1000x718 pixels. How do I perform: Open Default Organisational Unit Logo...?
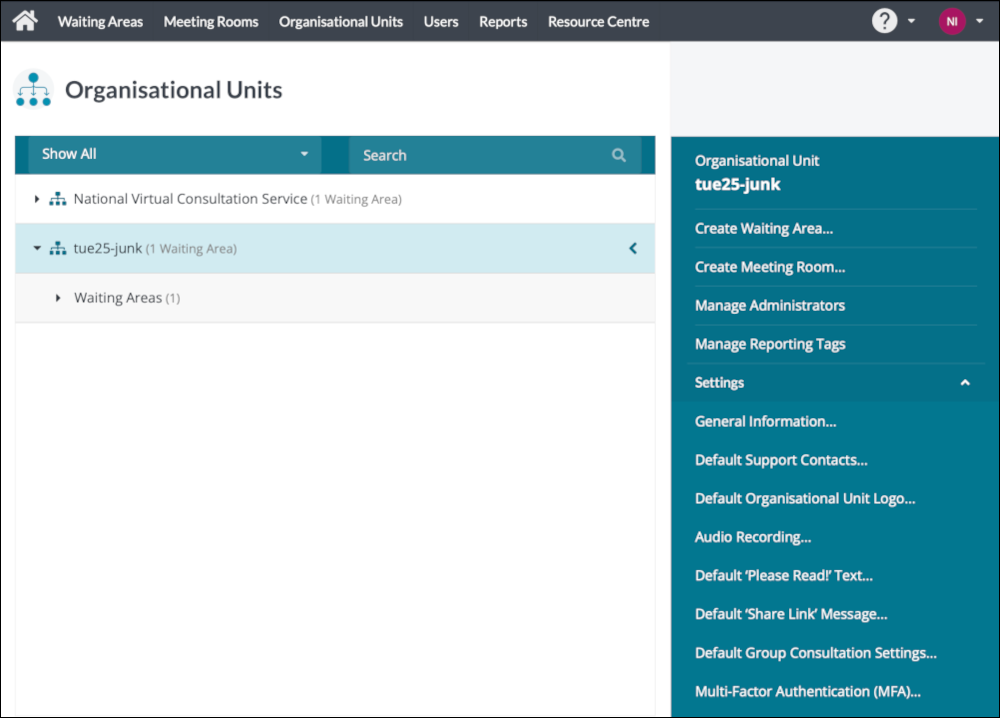pyautogui.click(x=805, y=499)
